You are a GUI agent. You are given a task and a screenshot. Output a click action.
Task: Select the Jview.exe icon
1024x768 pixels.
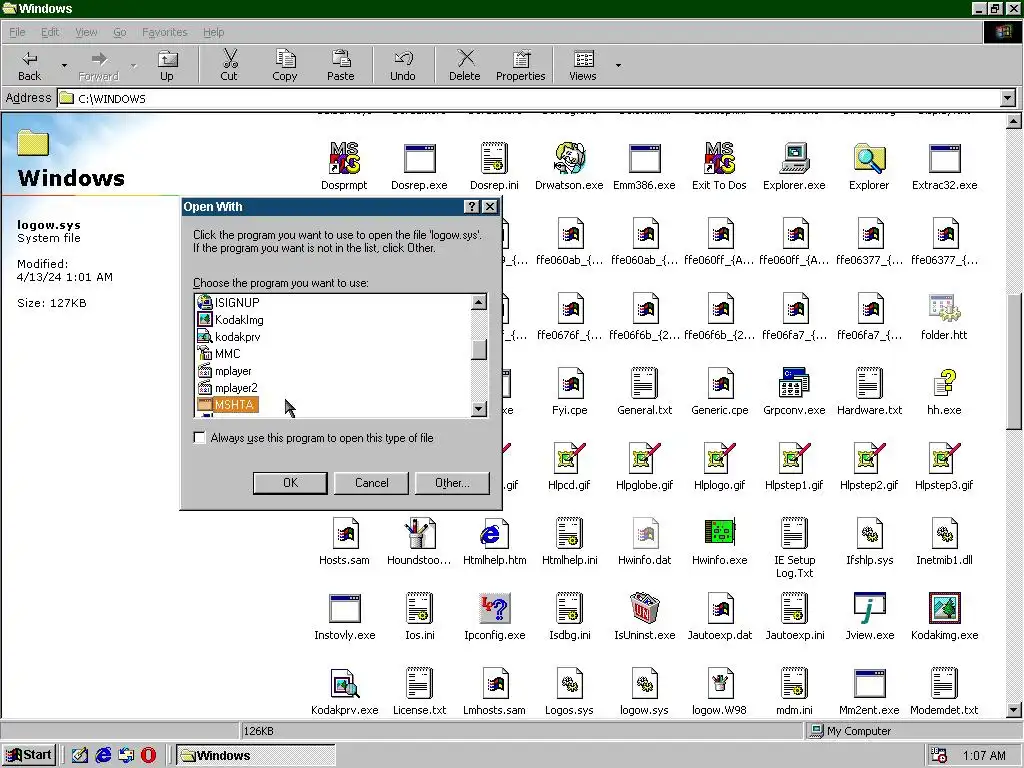point(869,608)
